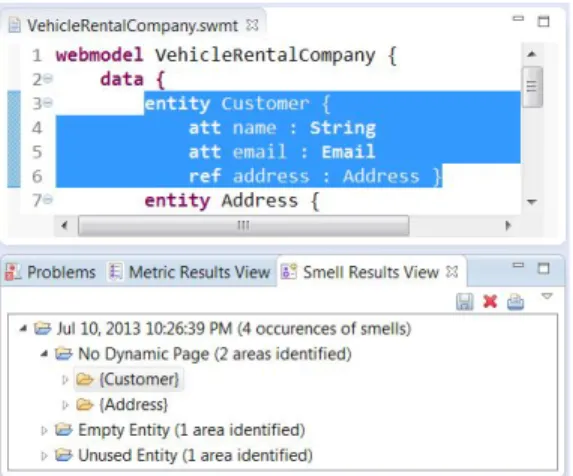Screen dimensions: 573x476
Task: Click the vertical scrollbar thumb in editor
Action: pos(532,87)
